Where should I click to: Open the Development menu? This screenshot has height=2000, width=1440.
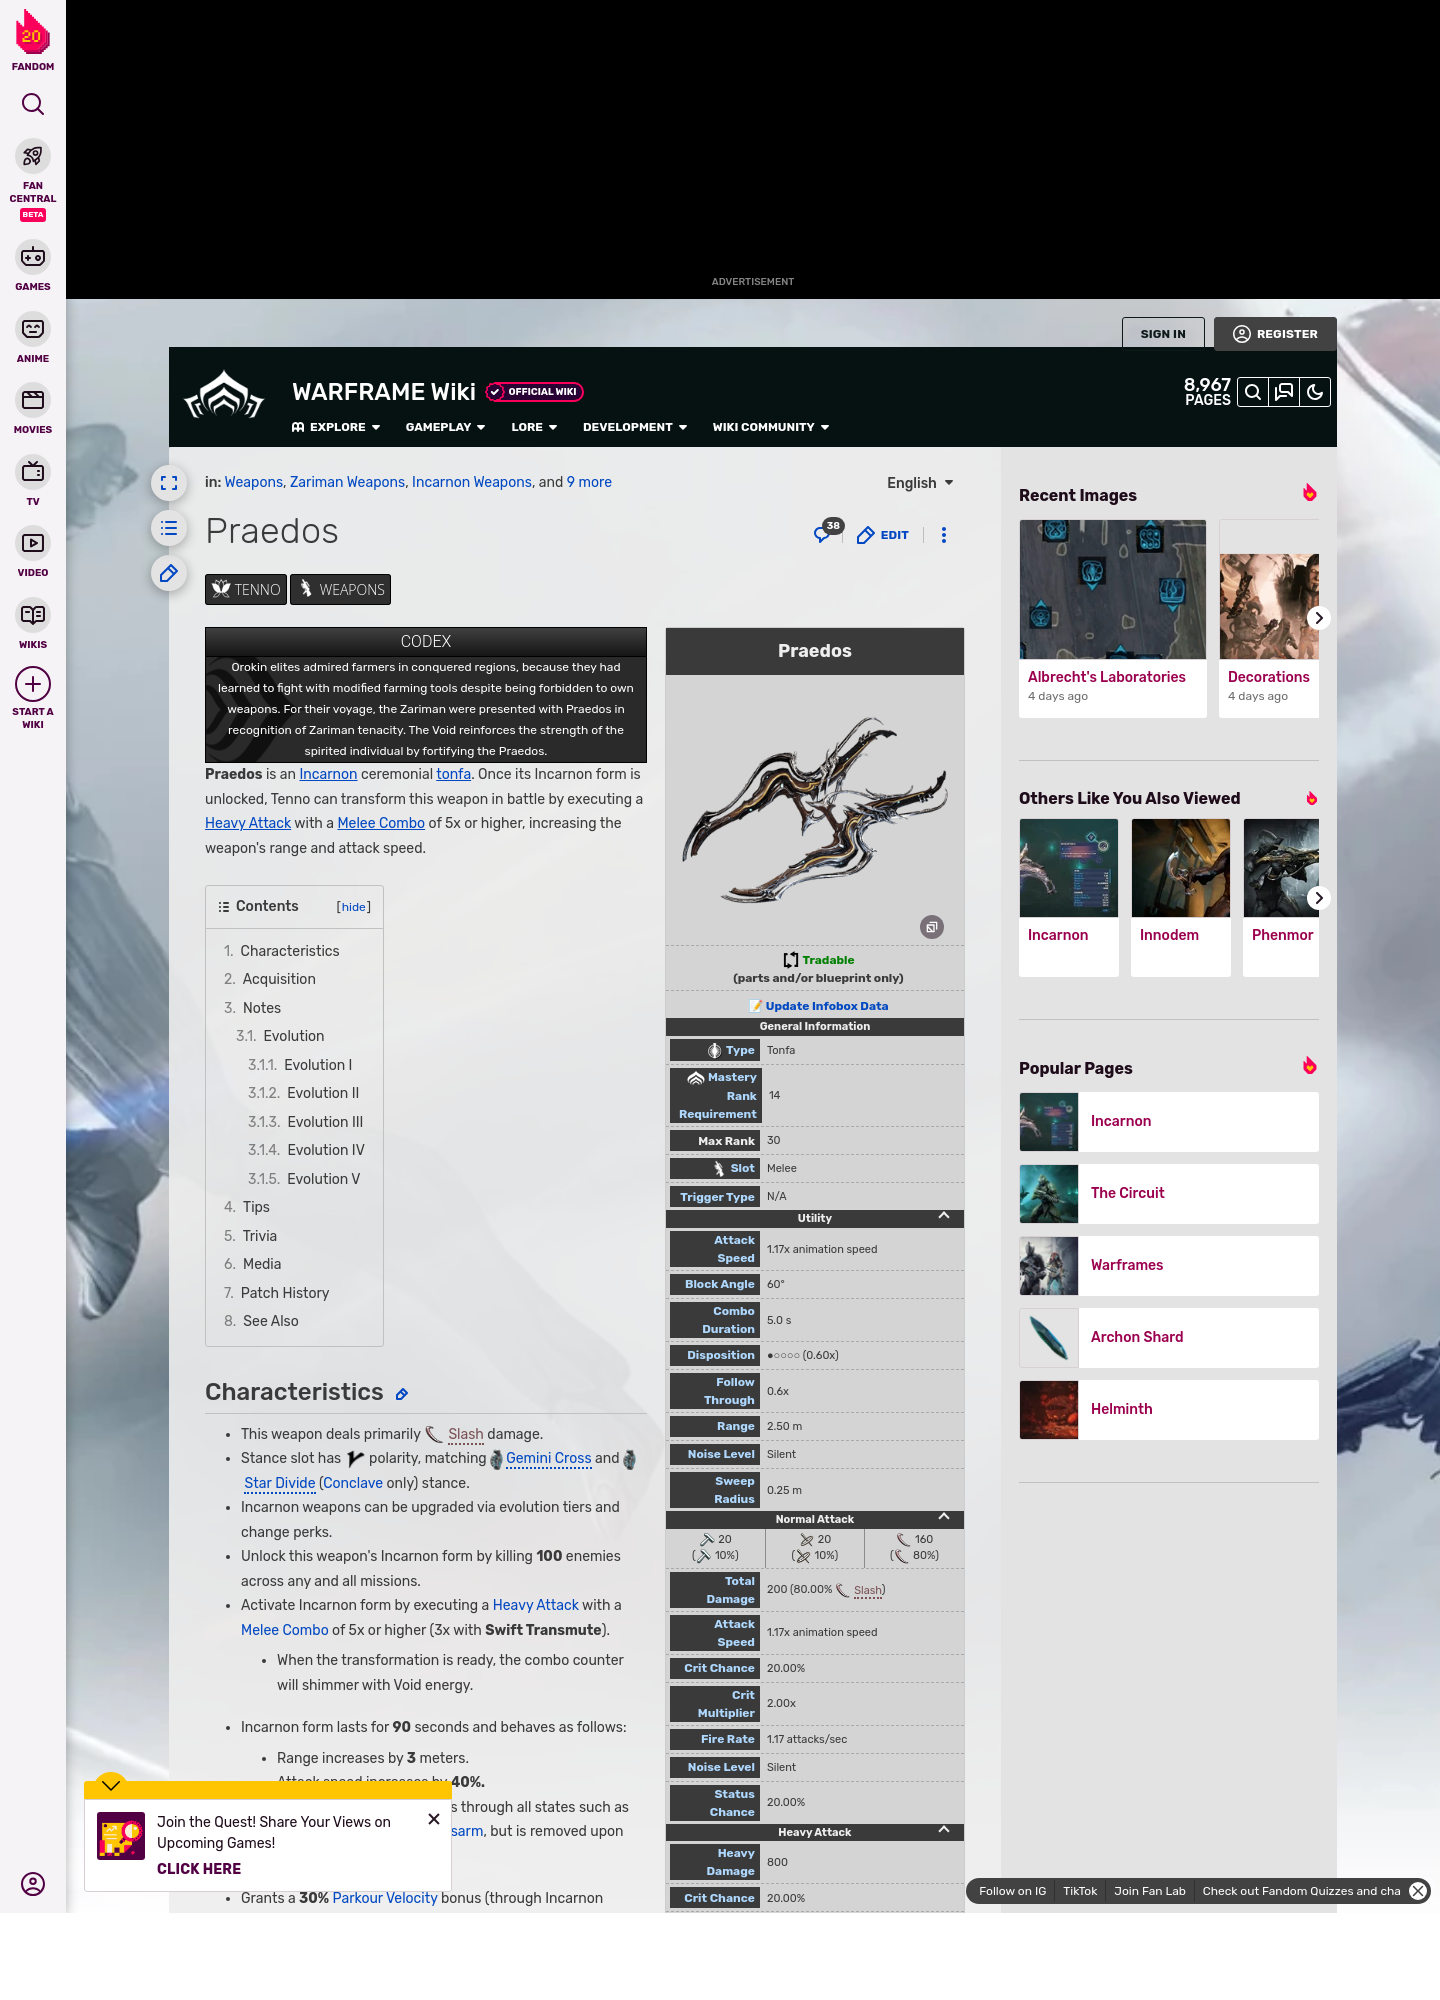click(635, 427)
